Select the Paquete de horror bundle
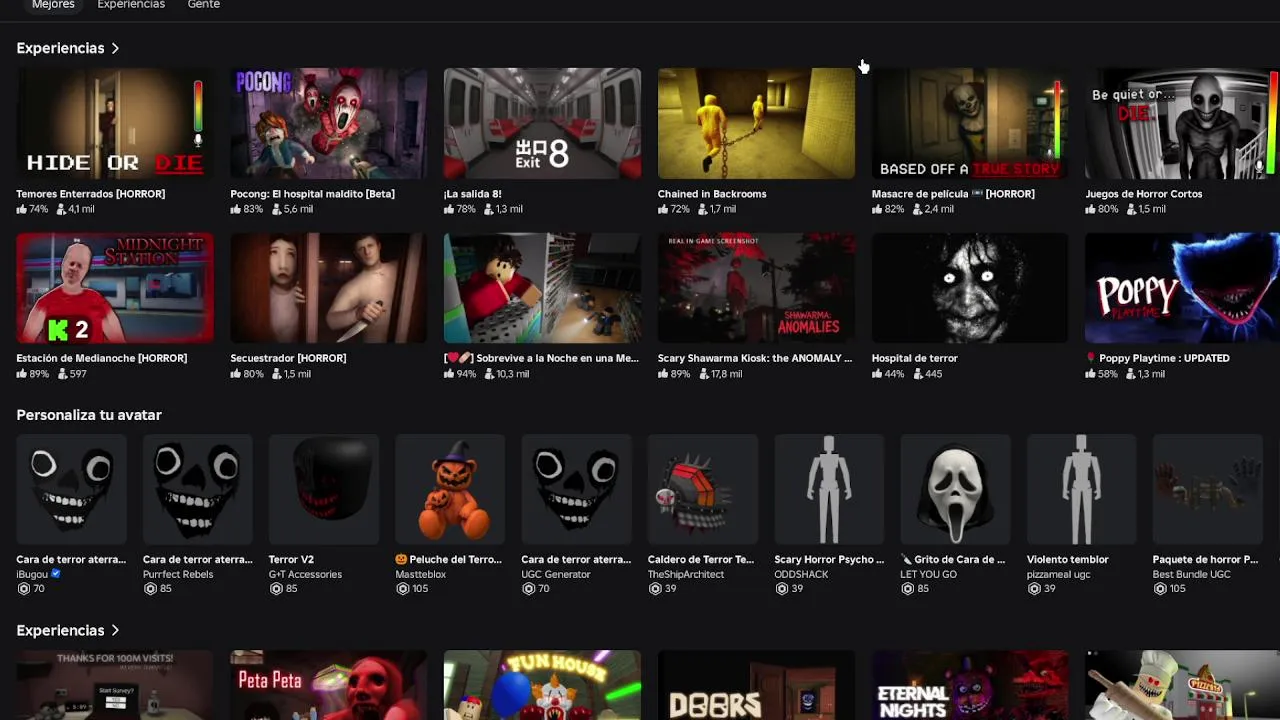Viewport: 1280px width, 720px height. coord(1207,490)
